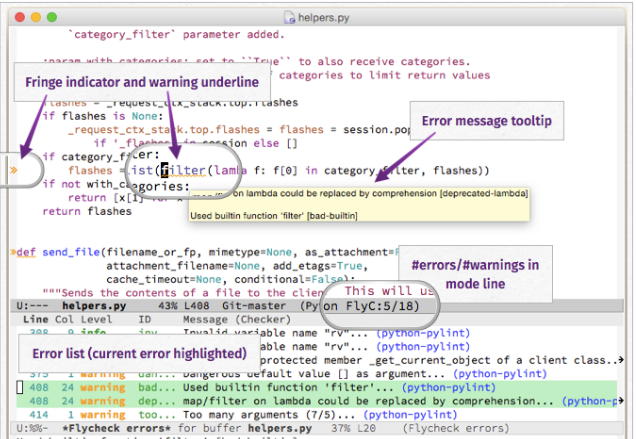636x439 pixels.
Task: Open python-pylint link in 'Too many arguments' row
Action: point(410,415)
